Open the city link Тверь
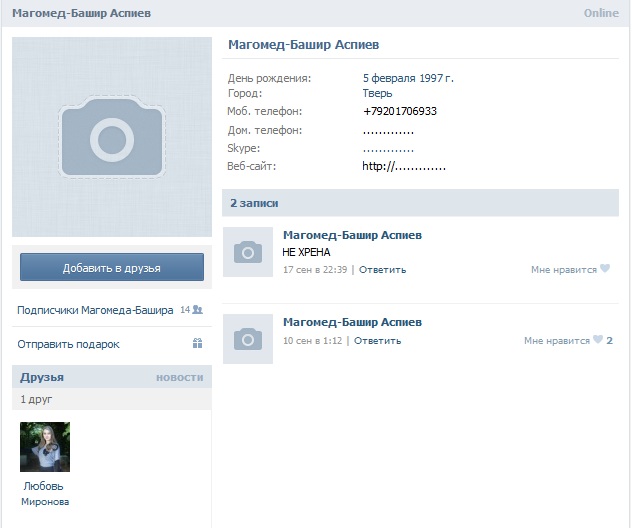Screen dimensions: 632x528 click(377, 94)
